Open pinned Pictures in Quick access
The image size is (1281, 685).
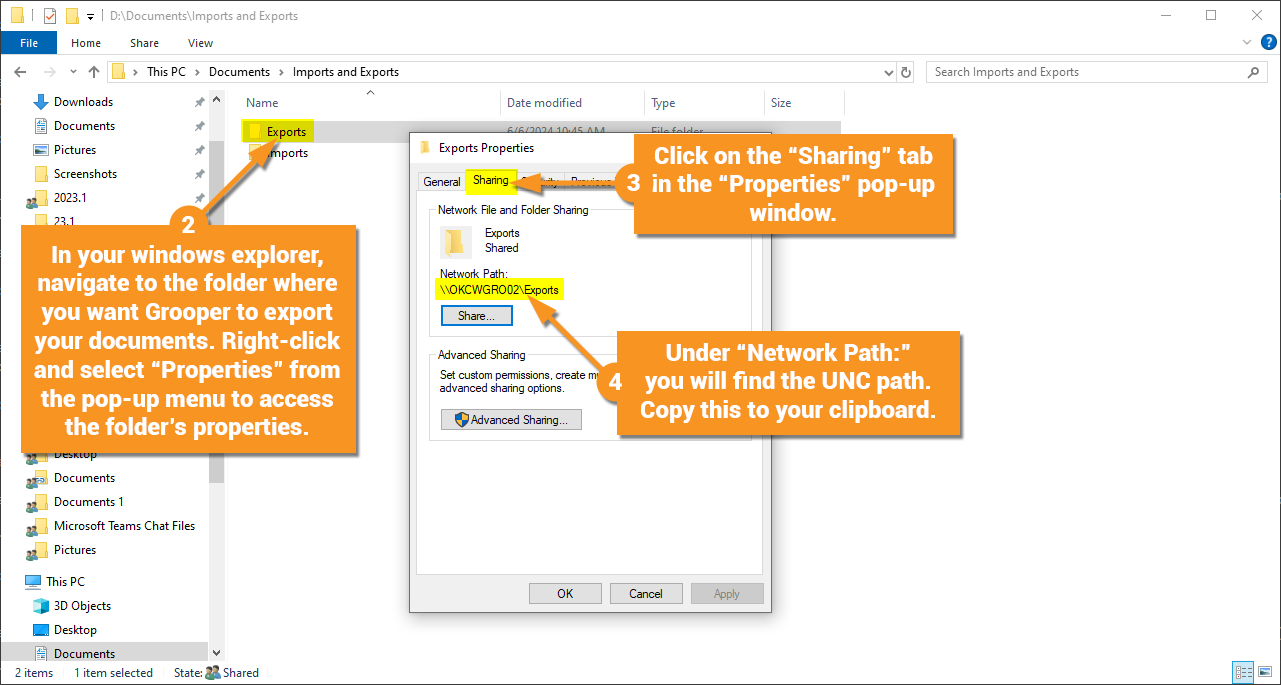tap(75, 150)
